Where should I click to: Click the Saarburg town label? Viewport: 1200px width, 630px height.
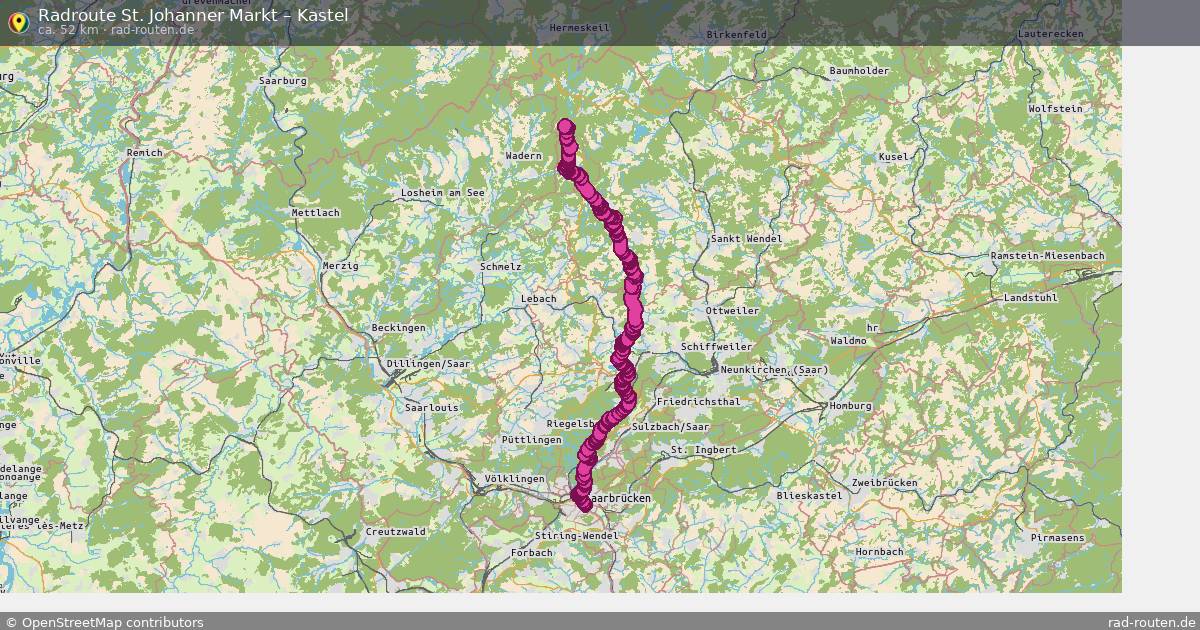pos(282,80)
